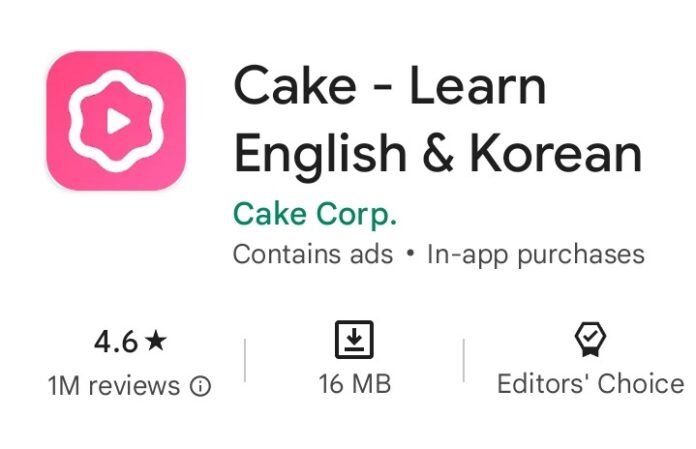Click the download size icon

click(x=354, y=339)
